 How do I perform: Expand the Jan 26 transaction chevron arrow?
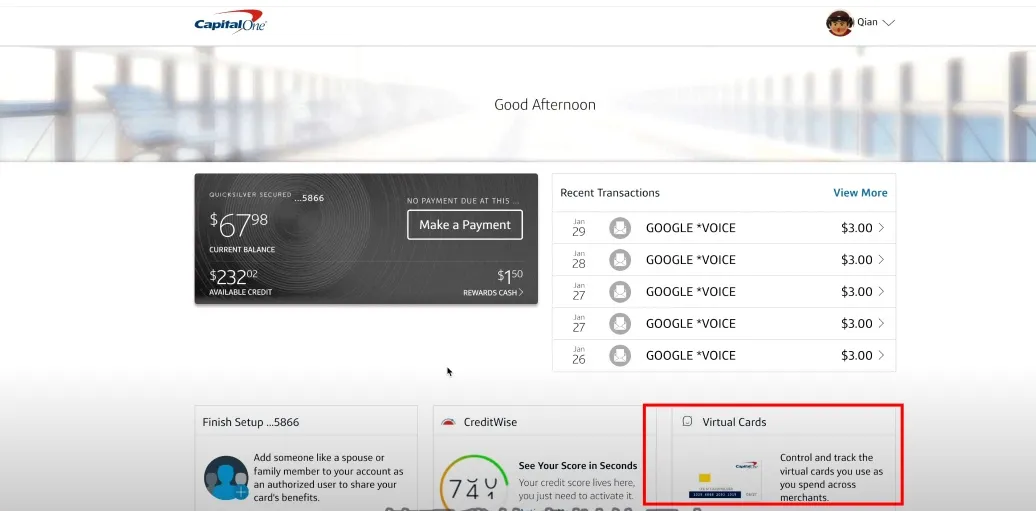[x=881, y=355]
